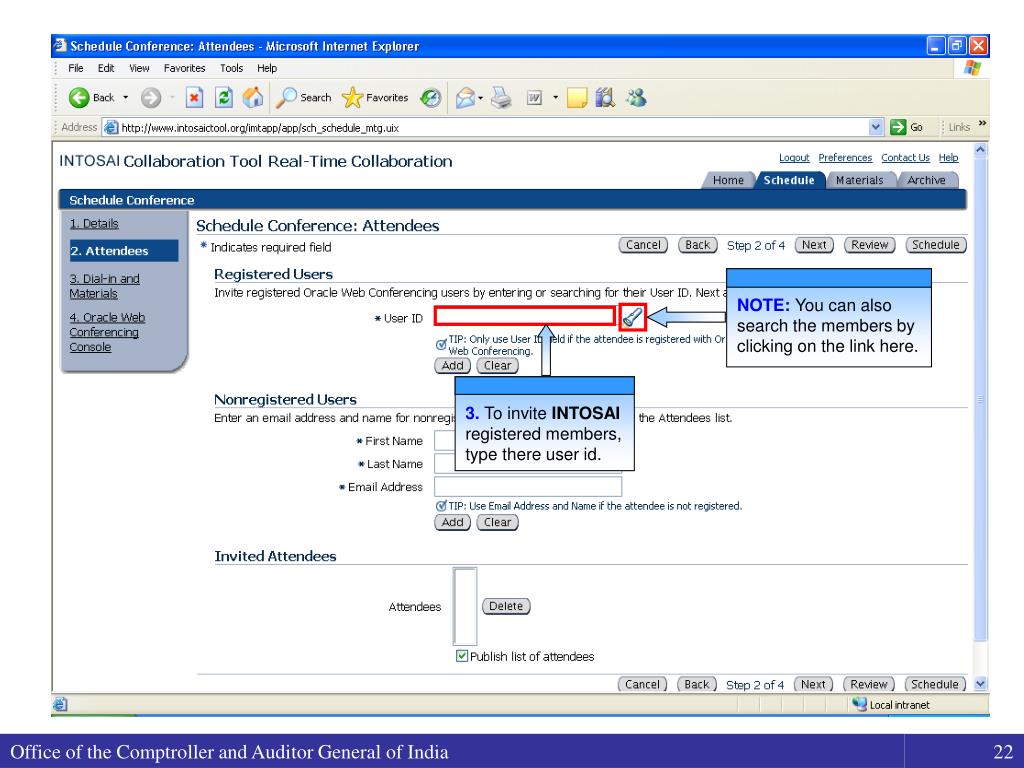Open the Tools menu
Screen dimensions: 1024x768
click(x=232, y=68)
